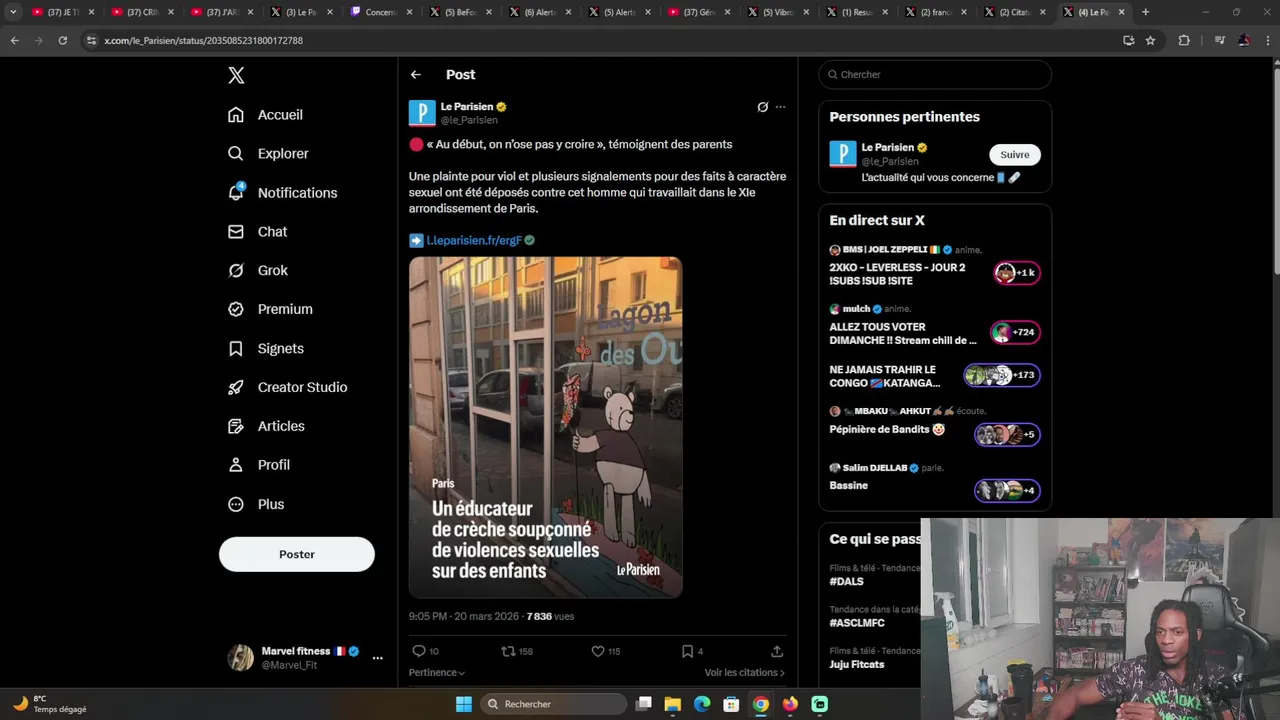The height and width of the screenshot is (720, 1280).
Task: Click share icon on the post
Action: tap(777, 651)
